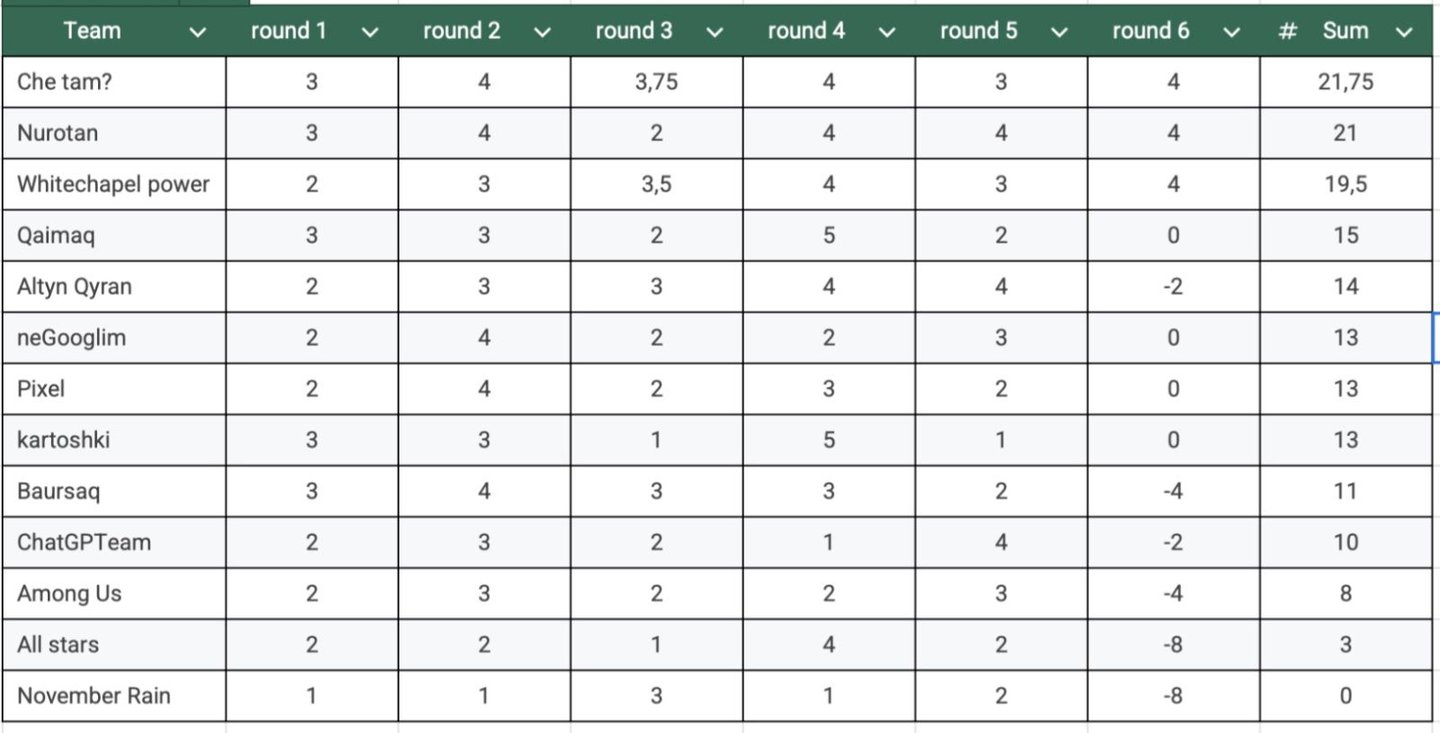Click the round 3 header dropdown arrow
Image resolution: width=1440 pixels, height=733 pixels.
click(x=714, y=32)
